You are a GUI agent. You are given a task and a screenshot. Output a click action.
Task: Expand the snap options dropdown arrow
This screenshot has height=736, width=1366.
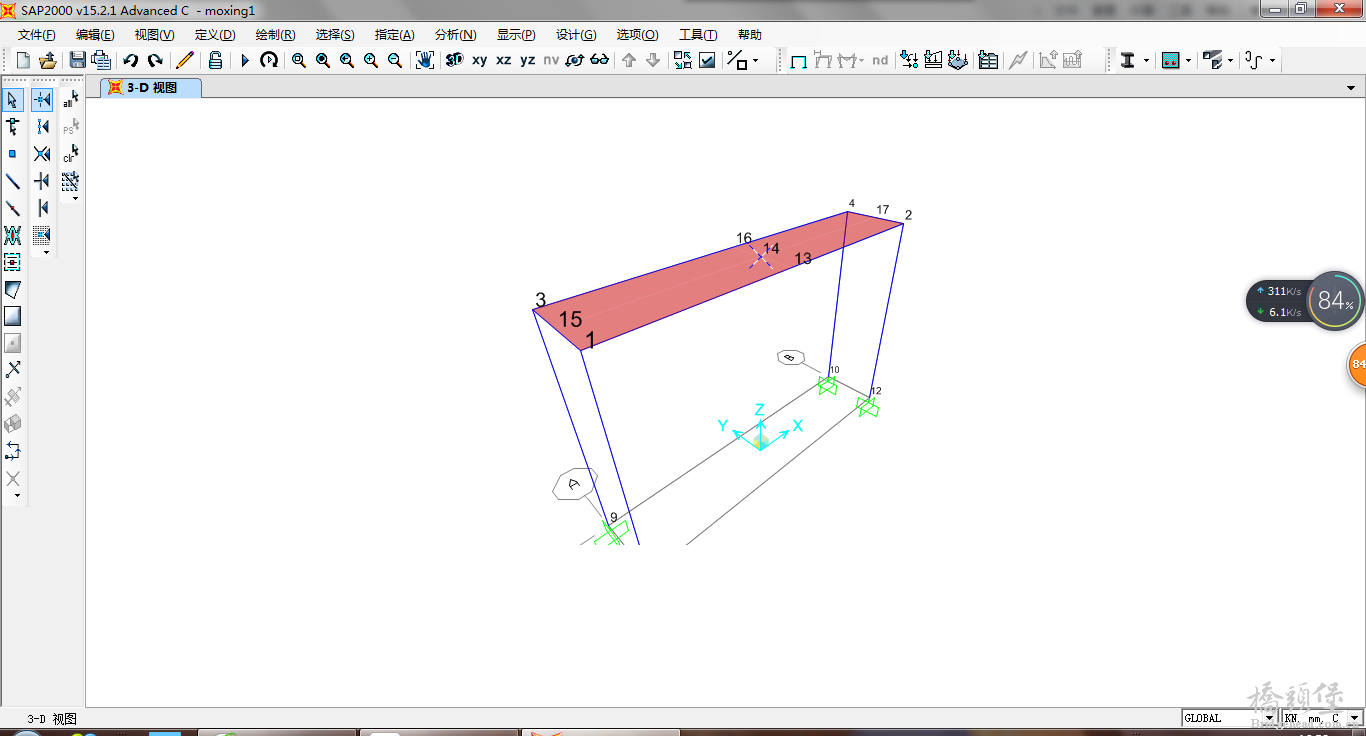[x=755, y=61]
